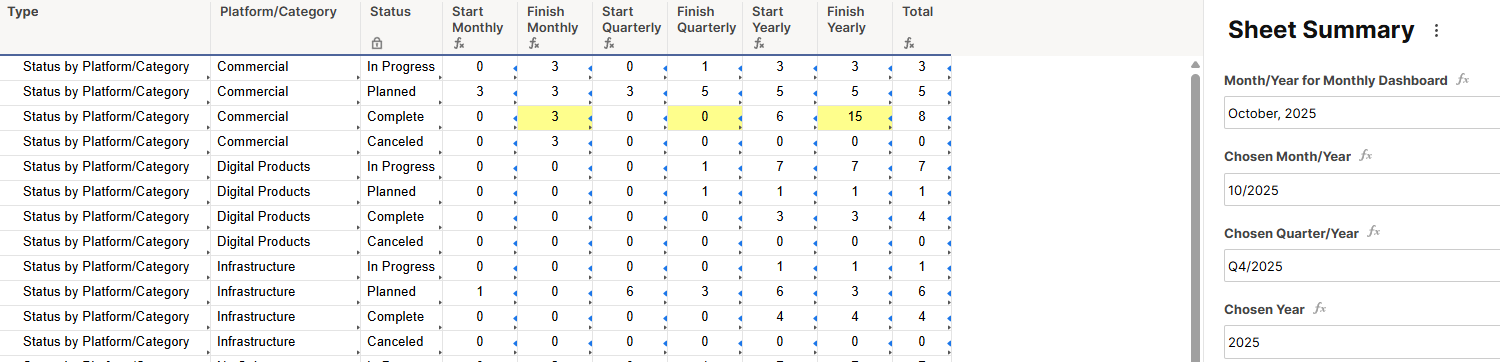The height and width of the screenshot is (362, 1500).
Task: Select the Platform/Category column header
Action: (x=286, y=27)
